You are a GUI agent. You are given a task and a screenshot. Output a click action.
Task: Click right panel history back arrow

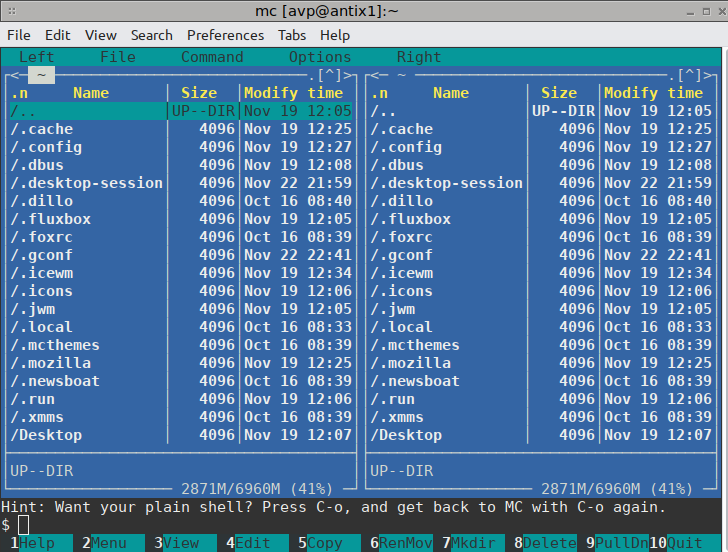coord(375,75)
